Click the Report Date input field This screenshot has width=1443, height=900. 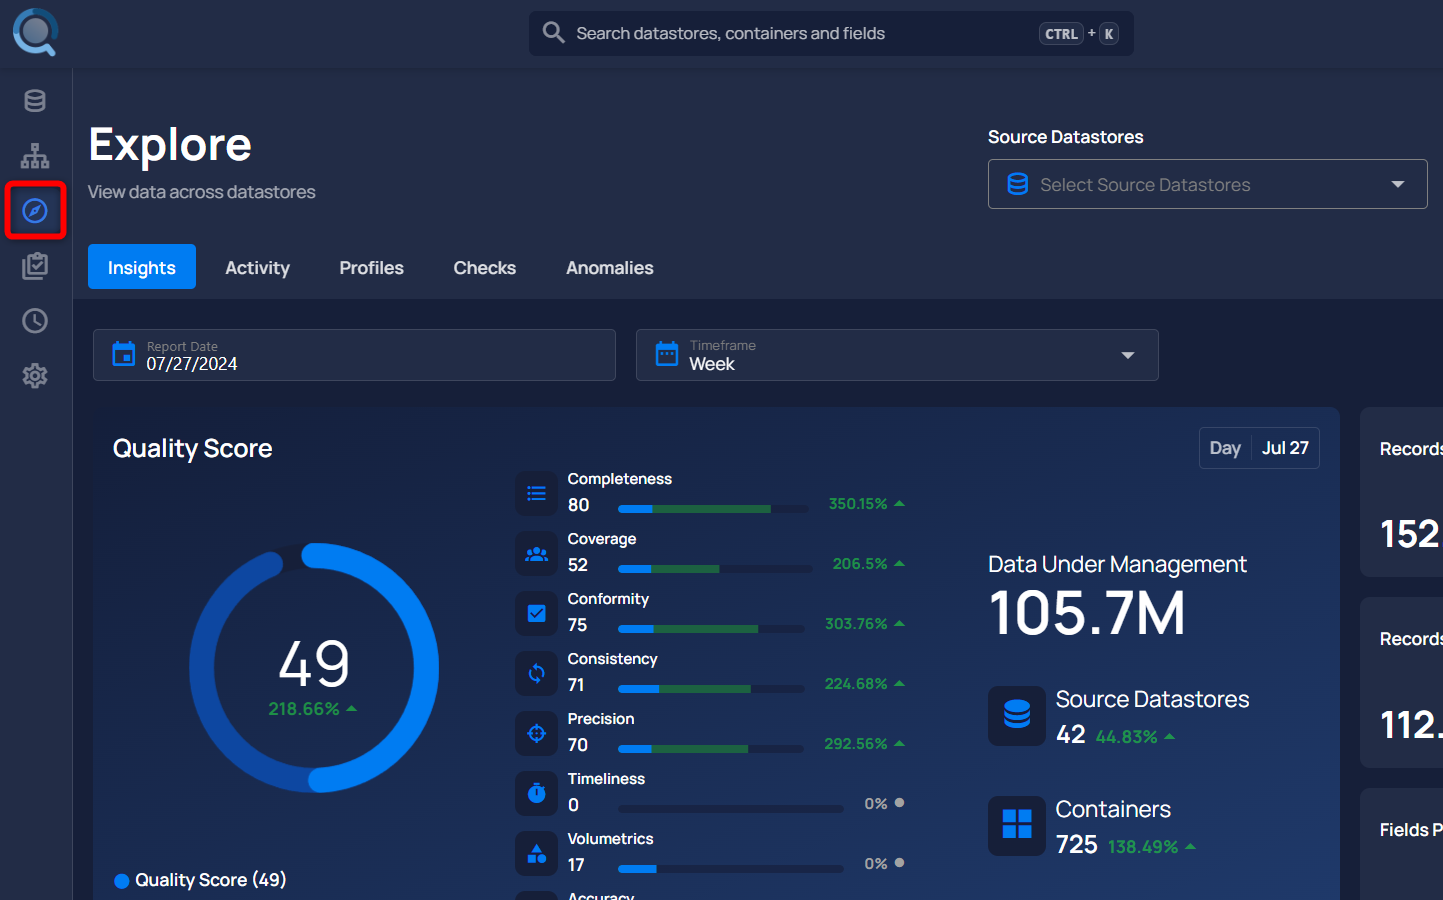tap(354, 355)
